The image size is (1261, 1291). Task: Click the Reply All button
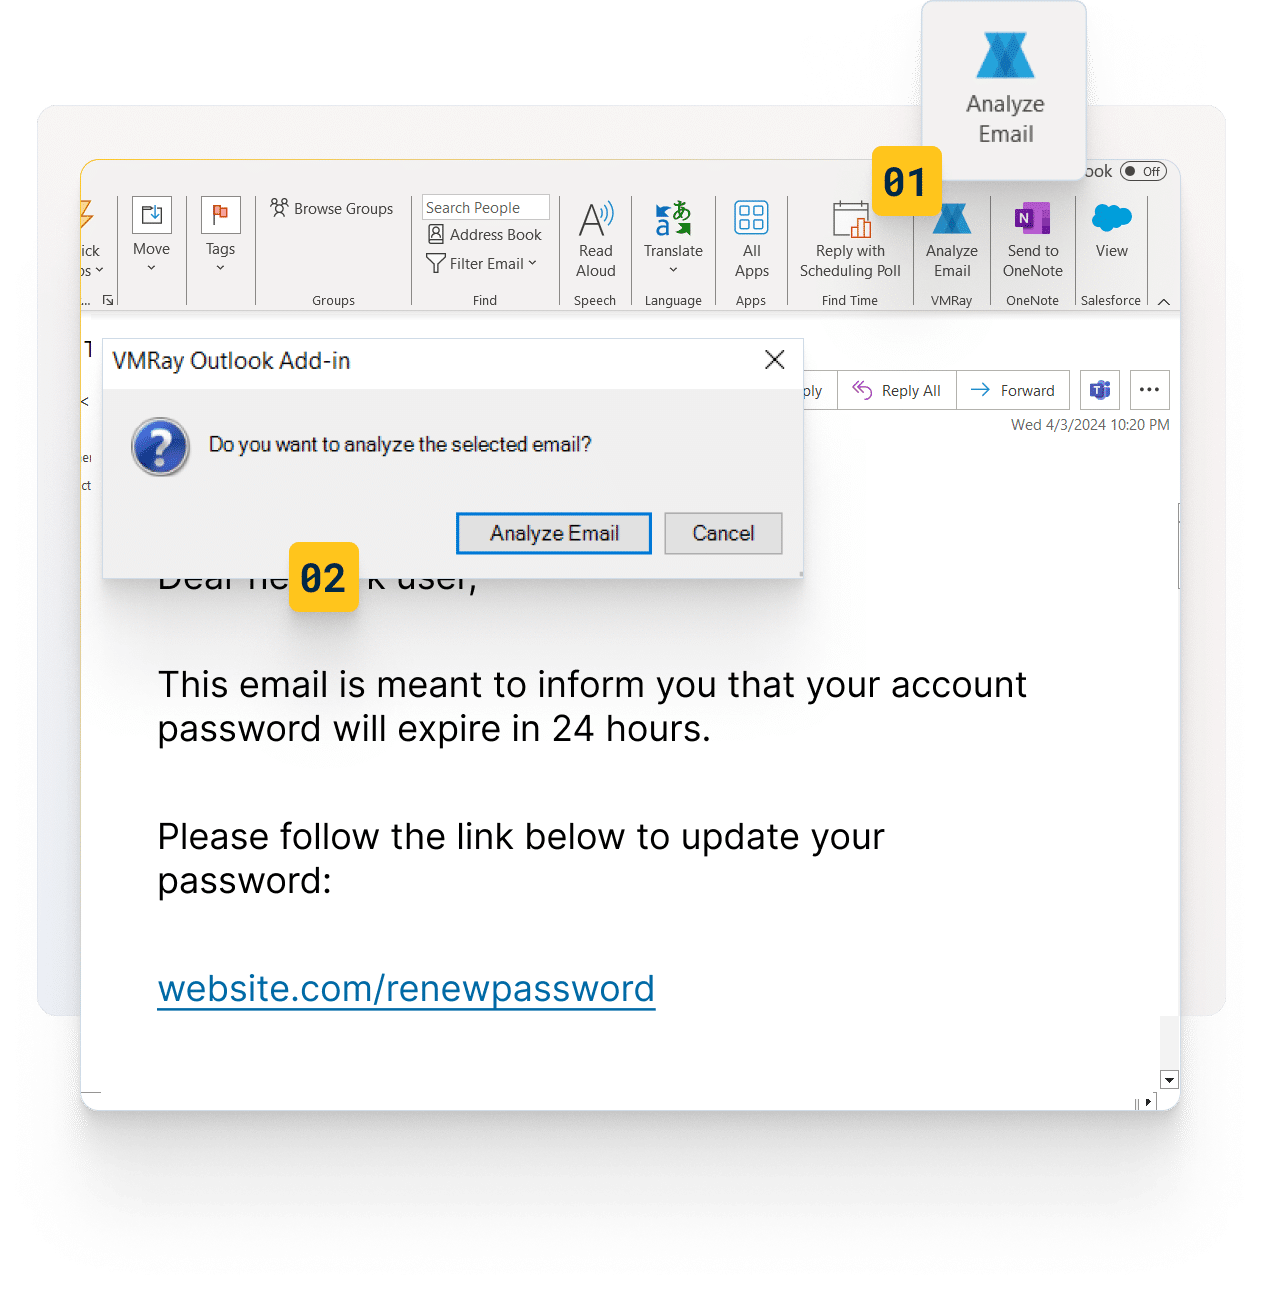(897, 390)
